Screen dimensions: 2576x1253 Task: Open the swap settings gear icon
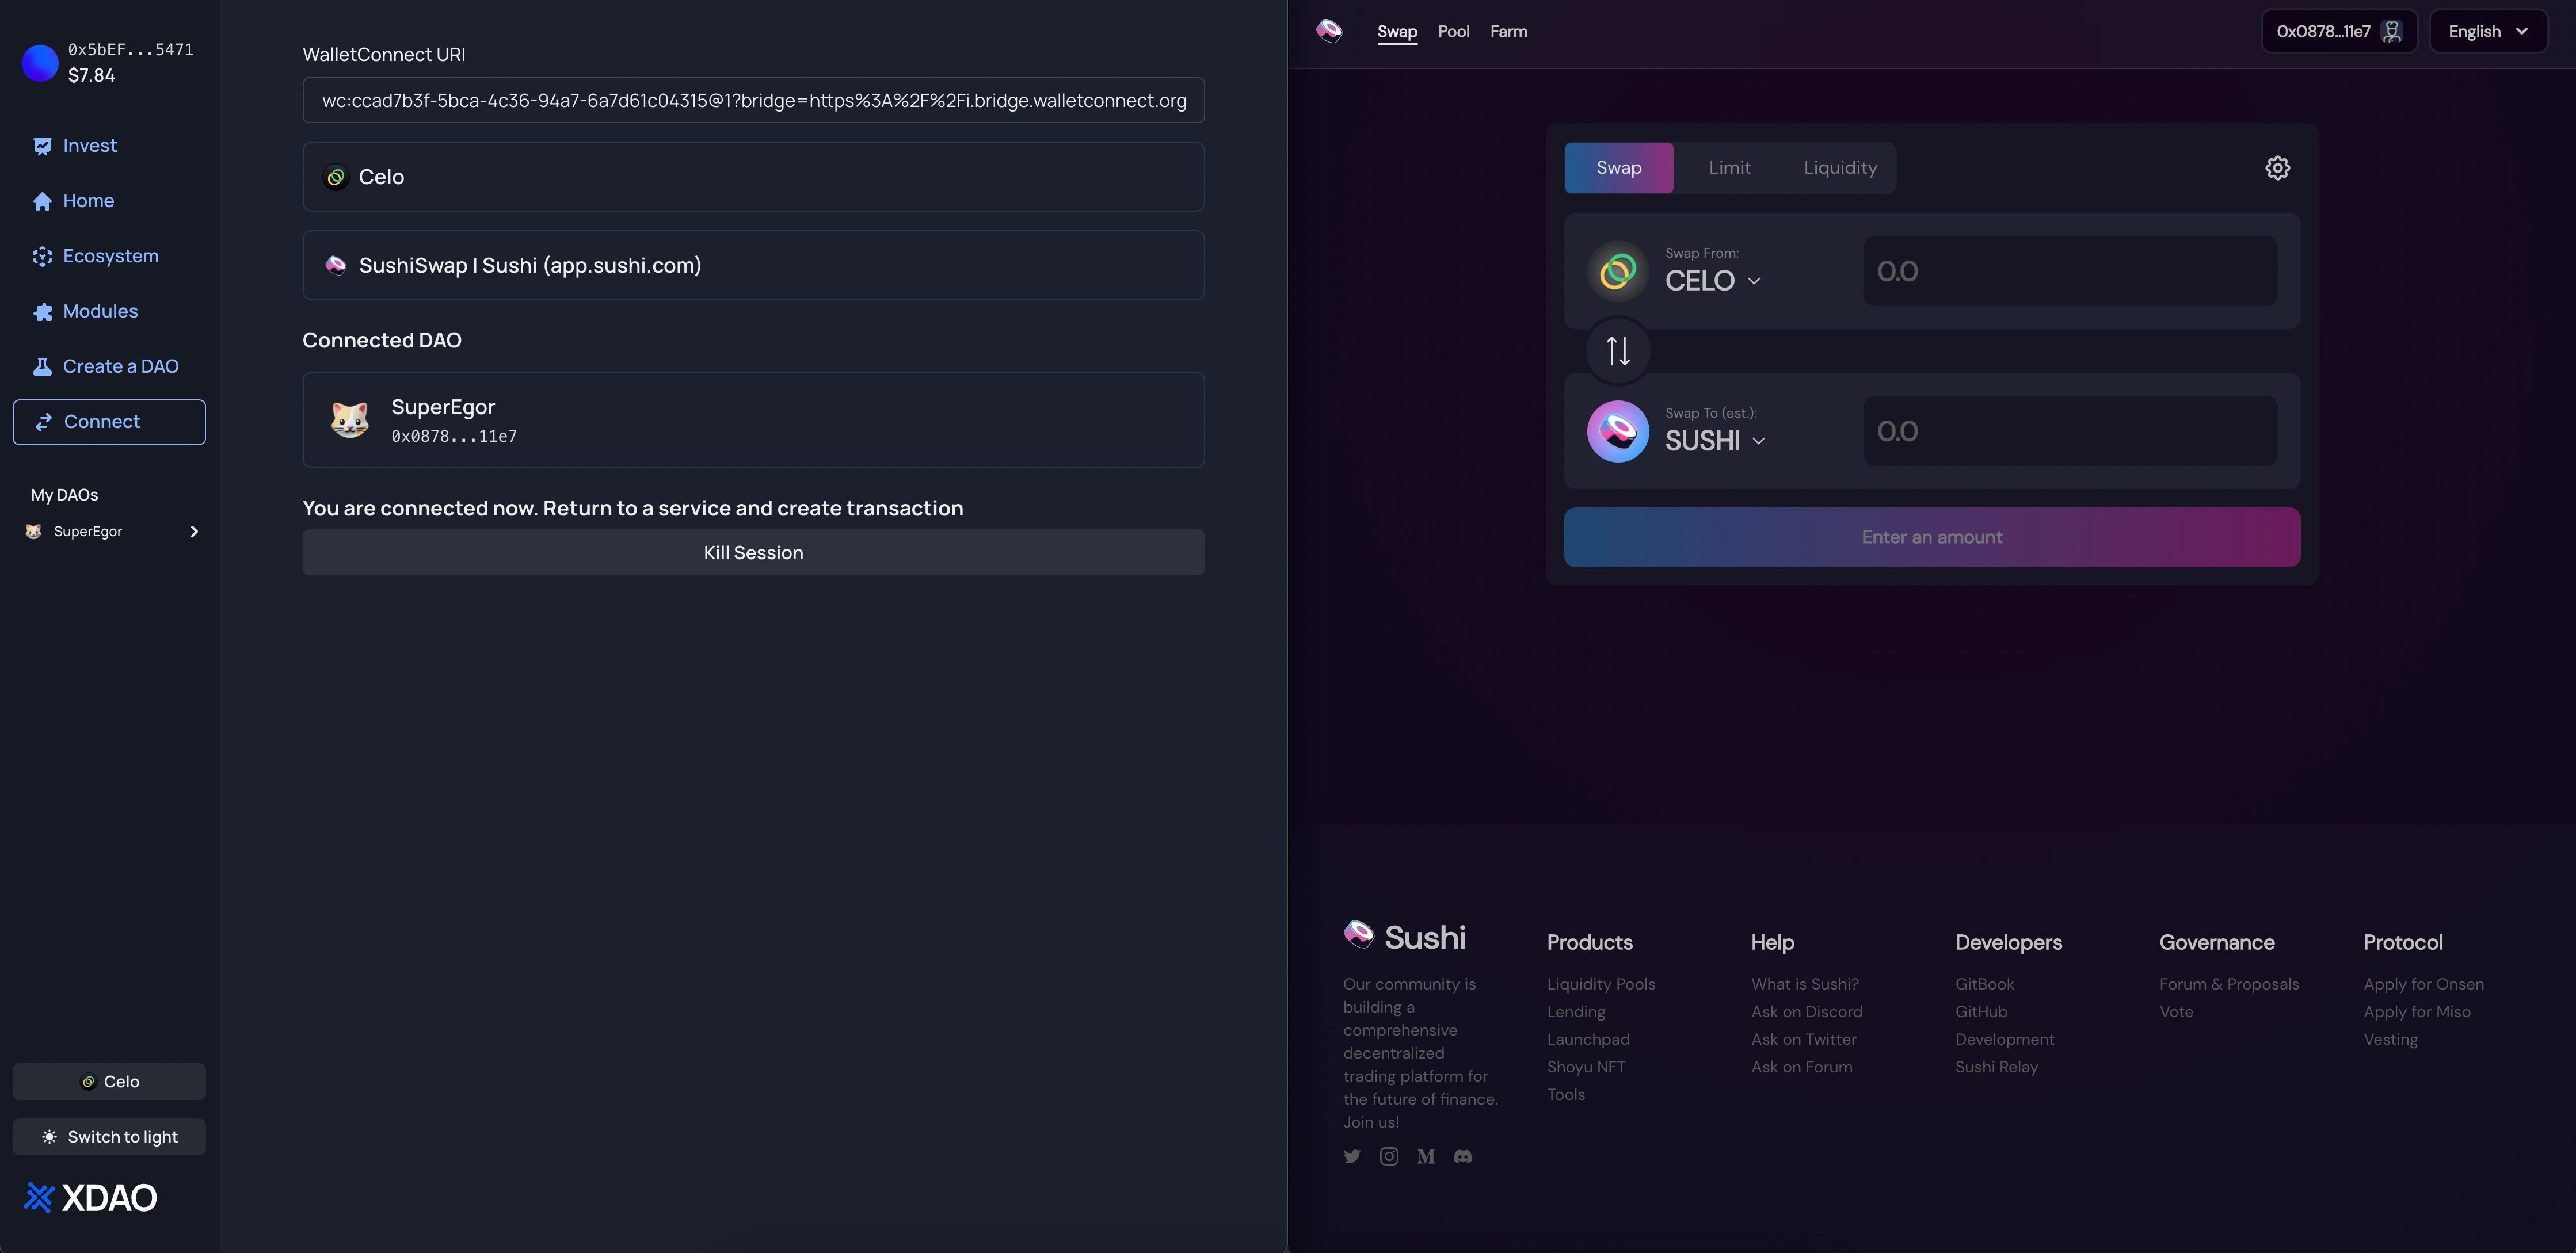pyautogui.click(x=2277, y=168)
